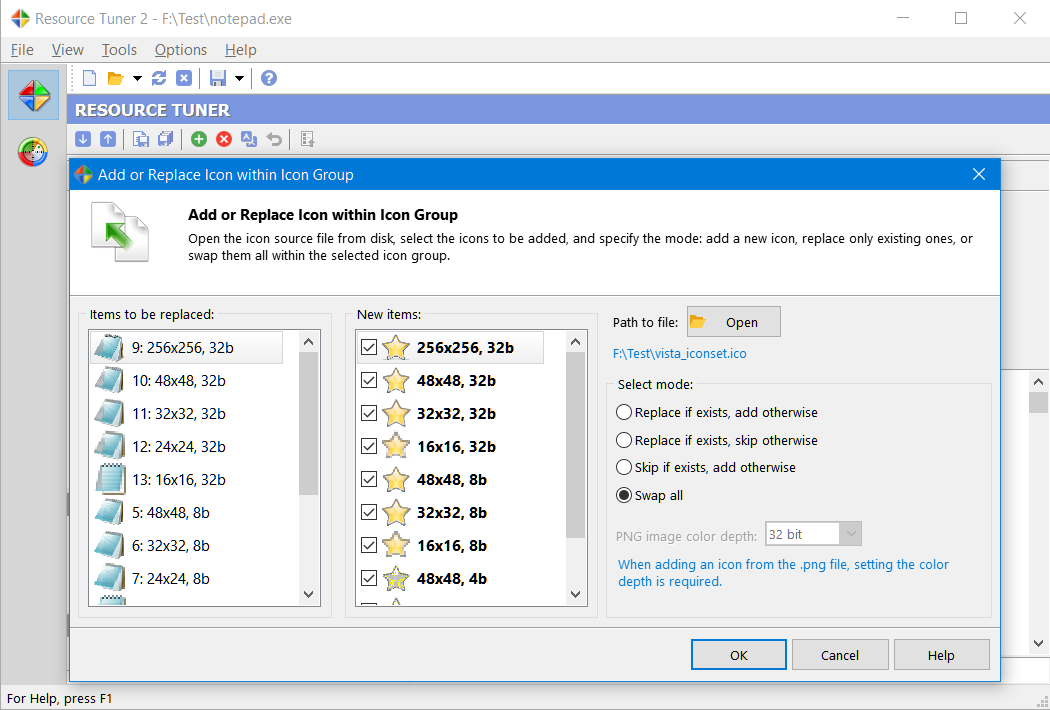This screenshot has height=710, width=1050.
Task: Click the Reload (blue circular arrows) toolbar icon
Action: (x=159, y=78)
